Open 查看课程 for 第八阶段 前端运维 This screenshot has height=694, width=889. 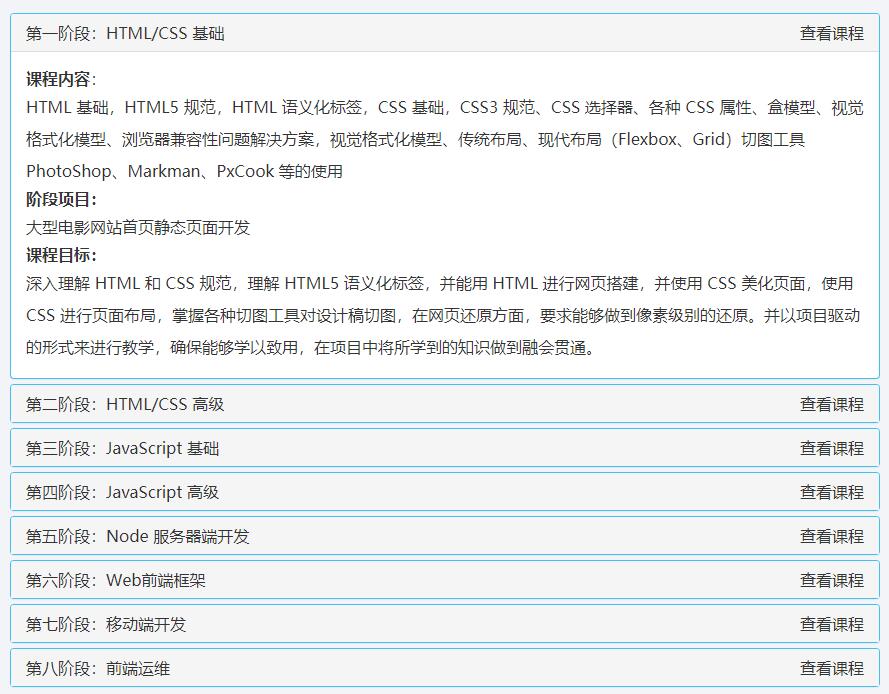click(x=832, y=668)
